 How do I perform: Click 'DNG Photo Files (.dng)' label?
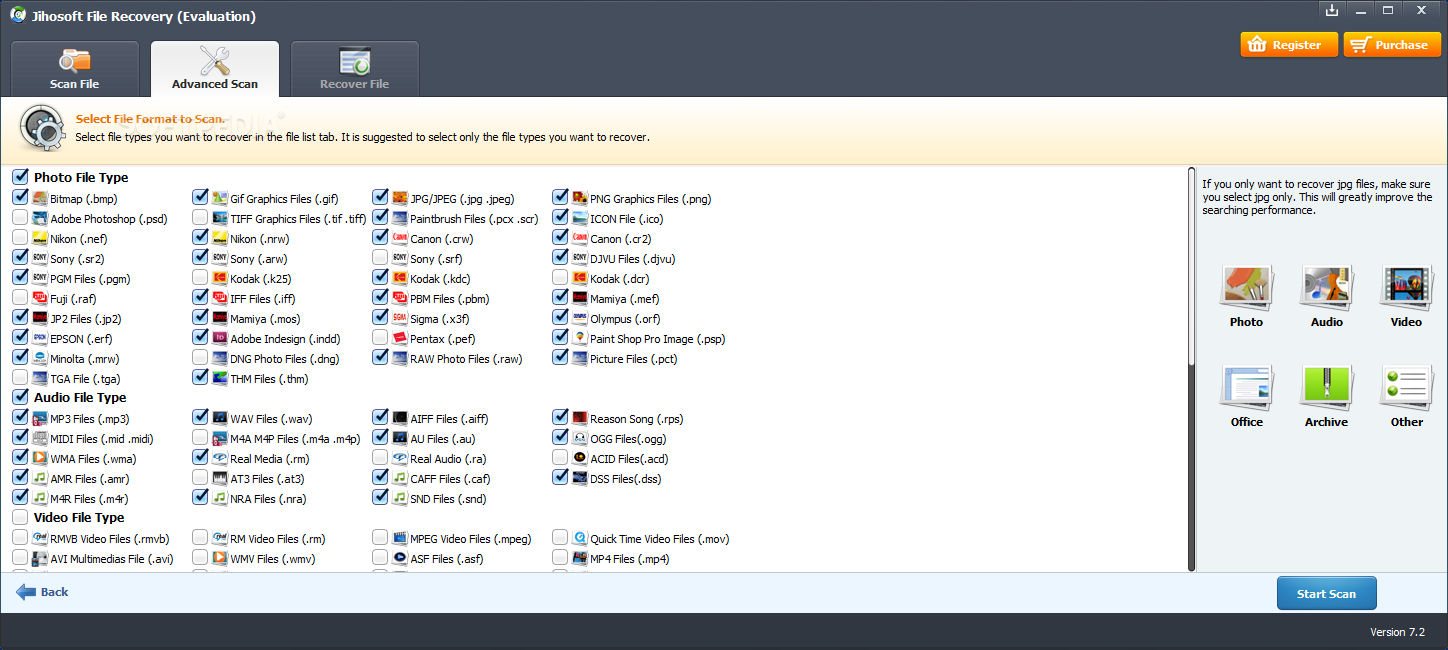[x=285, y=359]
